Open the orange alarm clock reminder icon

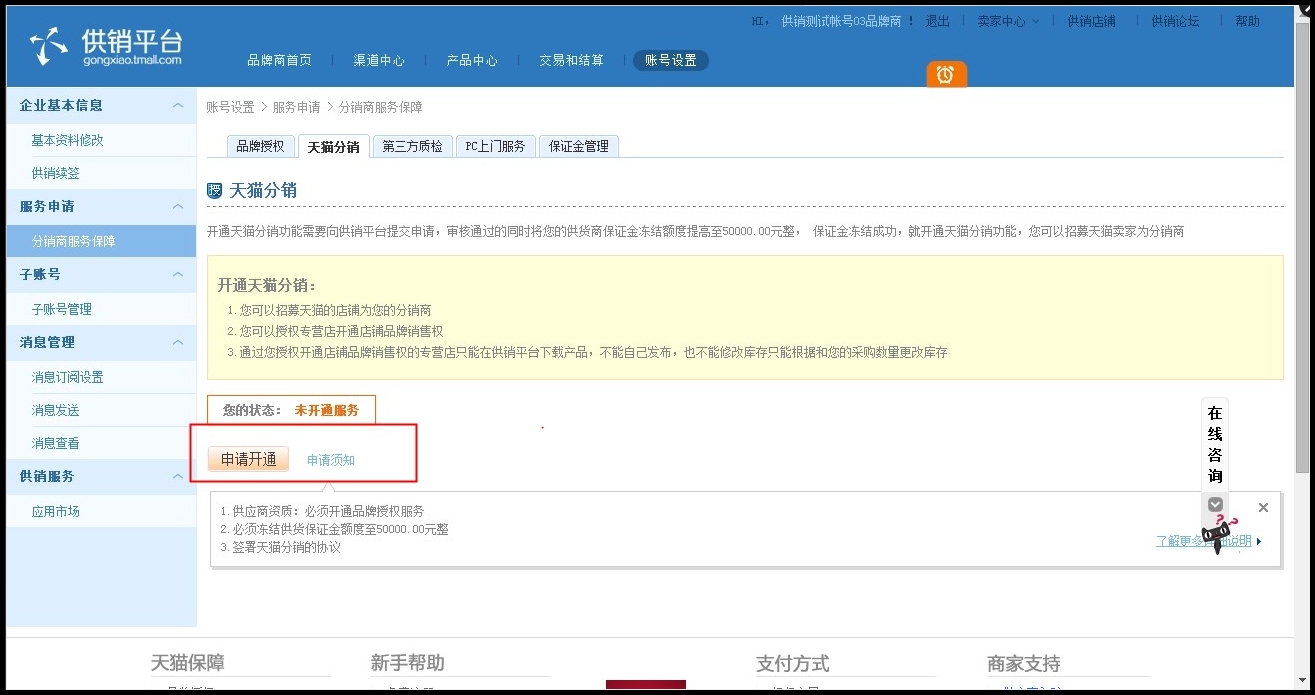point(946,74)
